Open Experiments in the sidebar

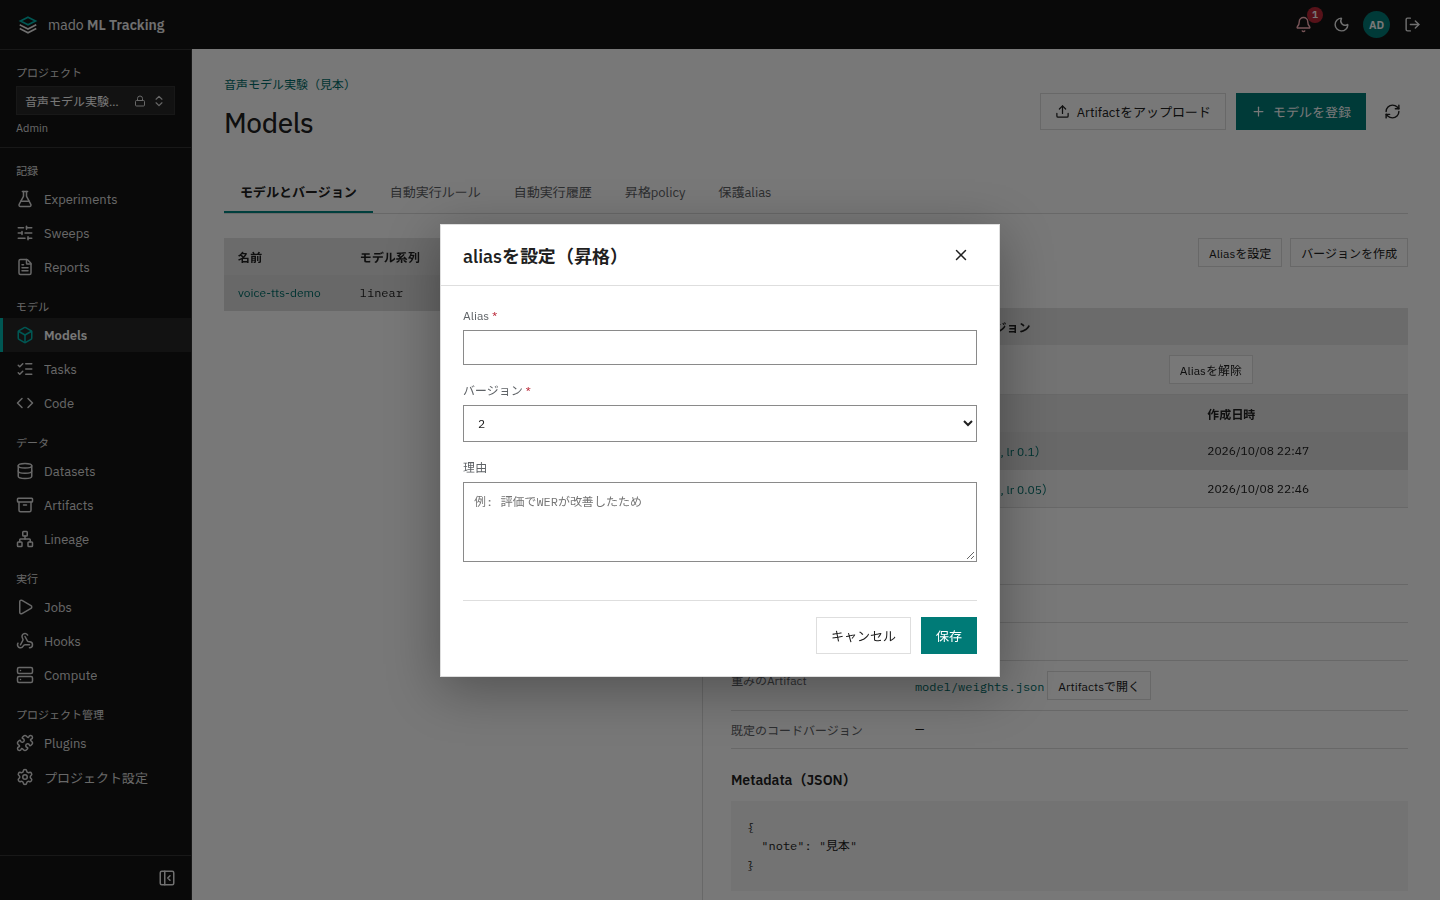(96, 199)
